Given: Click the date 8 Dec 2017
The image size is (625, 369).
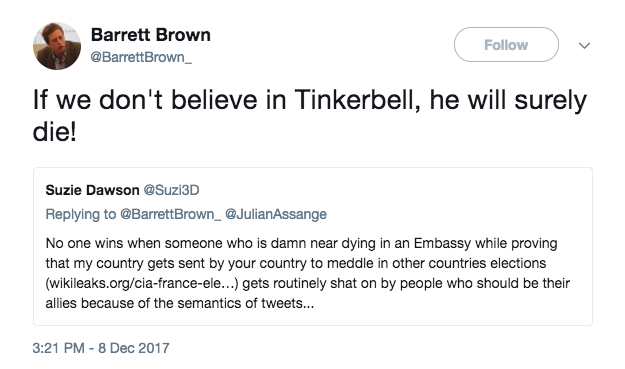Looking at the screenshot, I should pos(134,348).
